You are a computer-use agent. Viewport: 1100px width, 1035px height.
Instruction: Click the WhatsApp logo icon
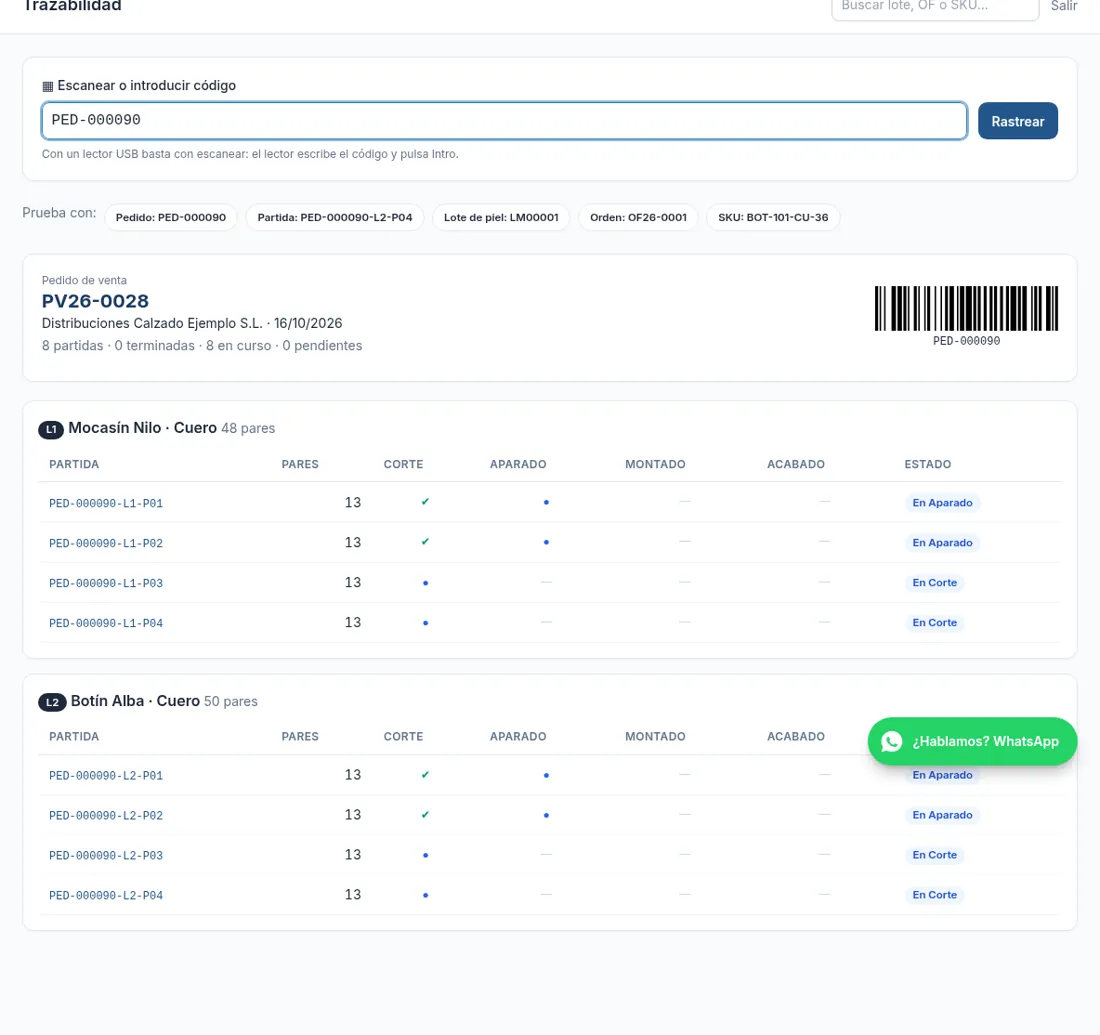click(891, 742)
